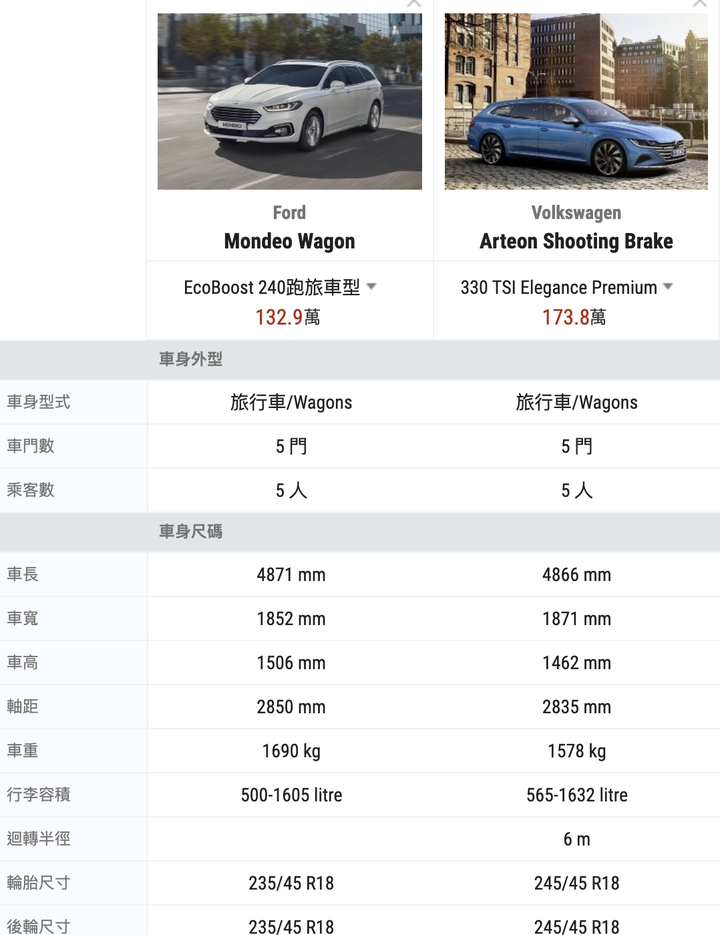Remove the Volkswagen Arteon from comparison

[x=699, y=4]
